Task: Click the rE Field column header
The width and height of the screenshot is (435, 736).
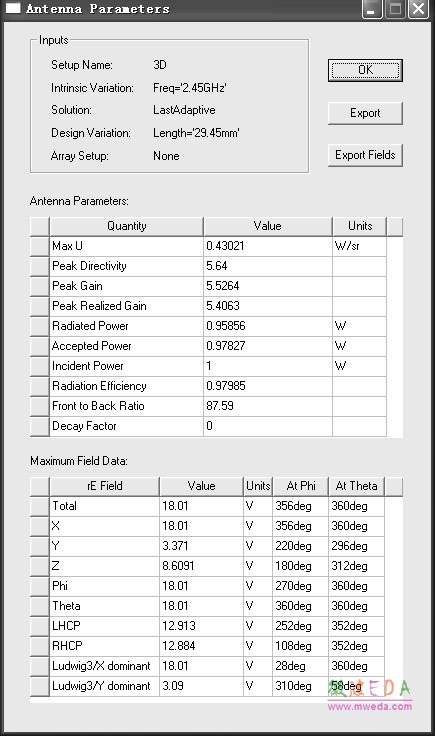Action: pos(105,486)
